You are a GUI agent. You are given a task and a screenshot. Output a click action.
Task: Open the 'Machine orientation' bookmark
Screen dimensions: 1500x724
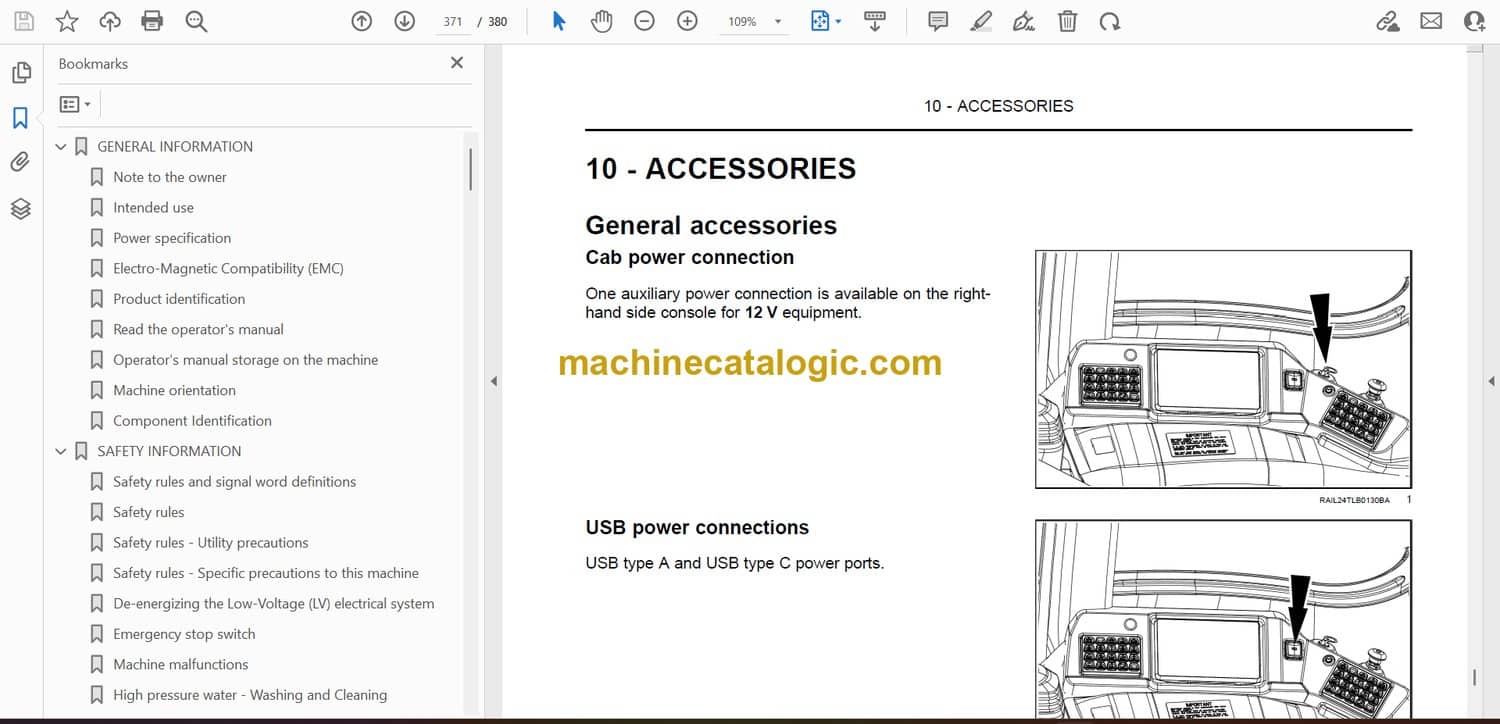[174, 390]
